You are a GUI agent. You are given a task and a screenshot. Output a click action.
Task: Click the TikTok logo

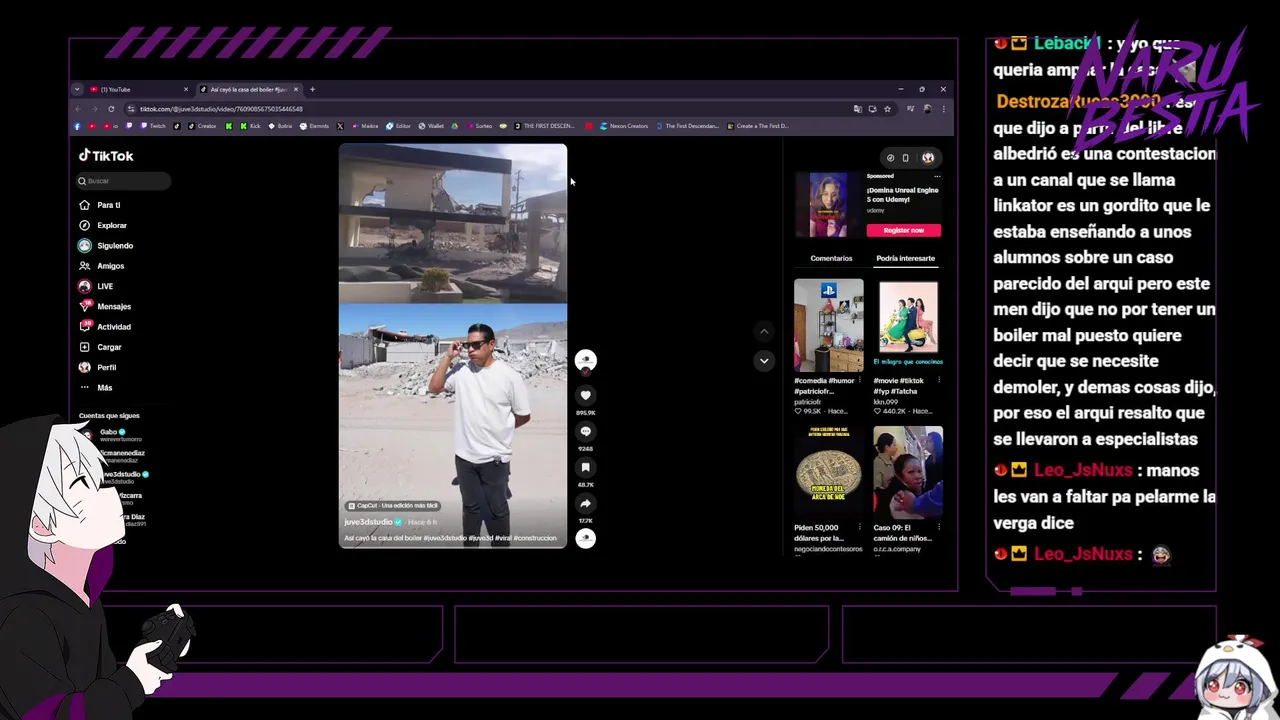pos(106,156)
